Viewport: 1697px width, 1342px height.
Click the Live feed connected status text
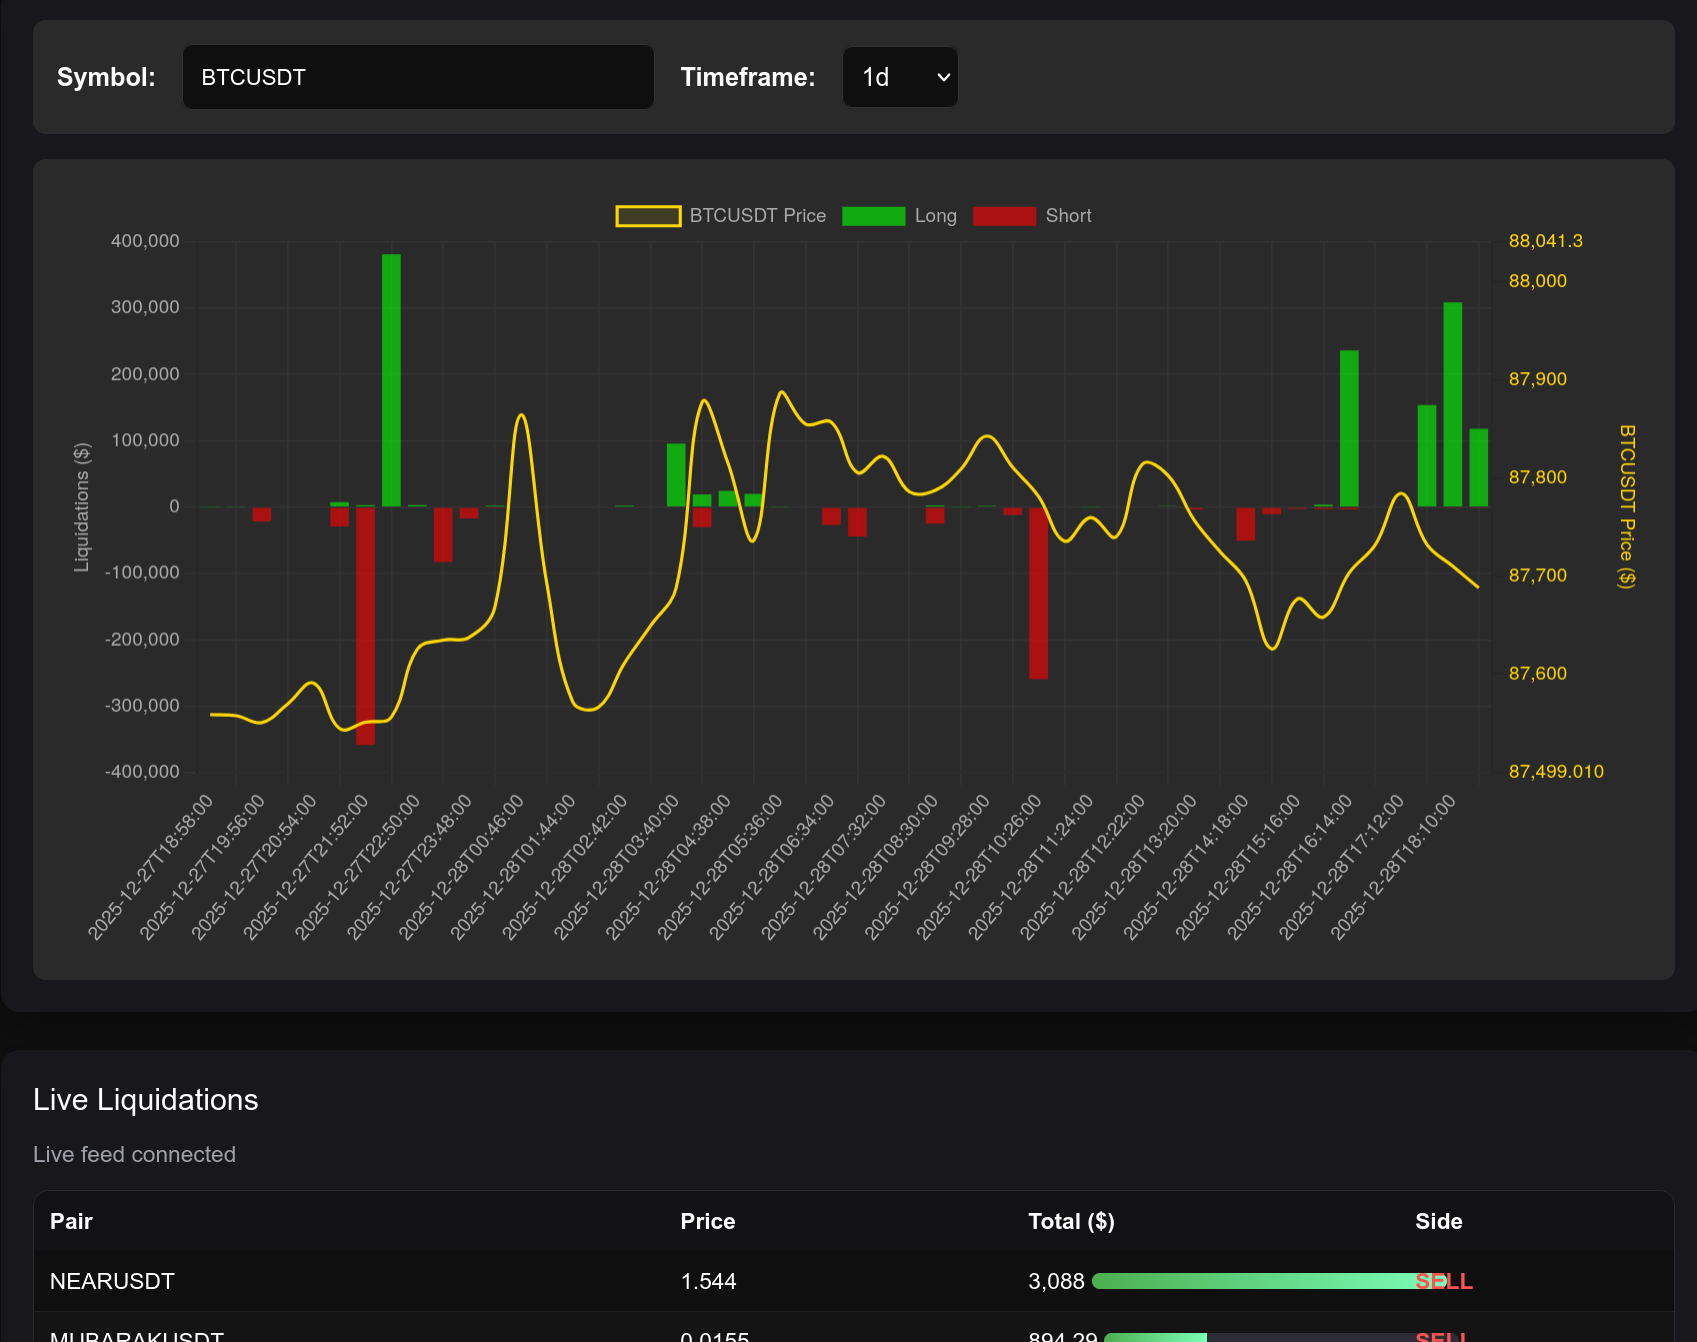(135, 1154)
